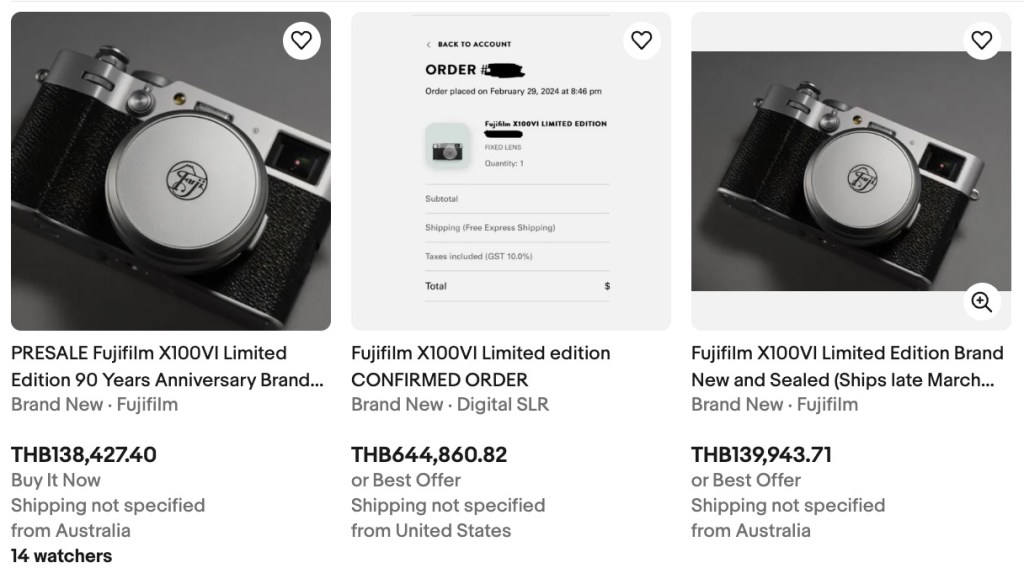
Task: Open PRESALE Fujifilm X100VI 90 Years Anniversary title
Action: [167, 366]
